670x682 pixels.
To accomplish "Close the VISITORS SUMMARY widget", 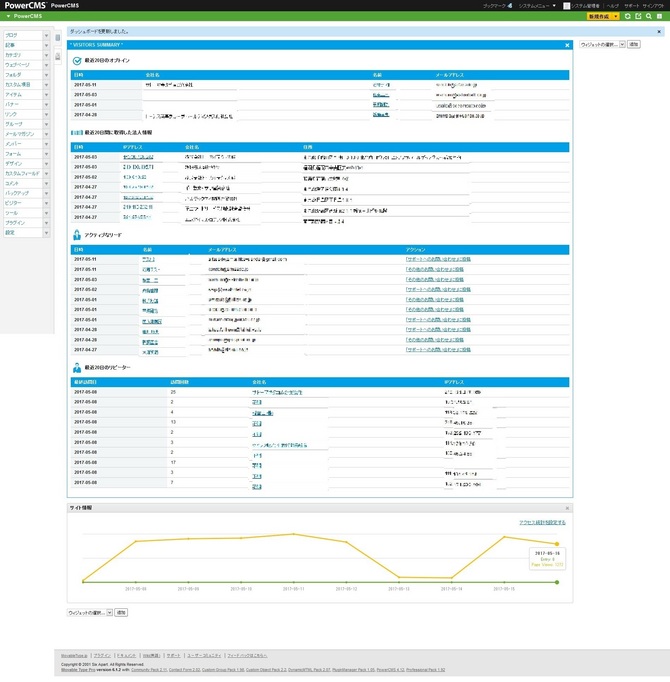I will (x=567, y=45).
